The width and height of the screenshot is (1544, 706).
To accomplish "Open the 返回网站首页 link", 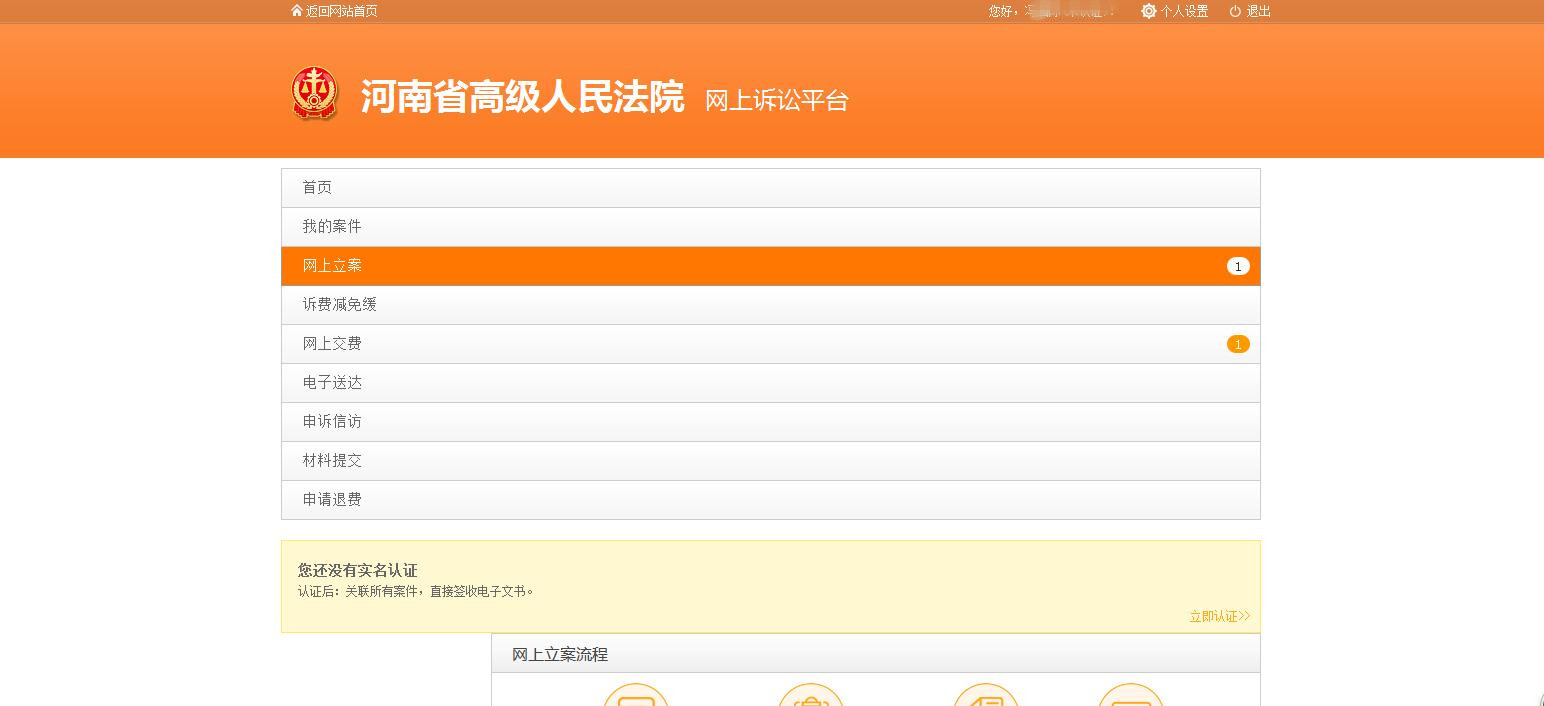I will click(x=341, y=11).
